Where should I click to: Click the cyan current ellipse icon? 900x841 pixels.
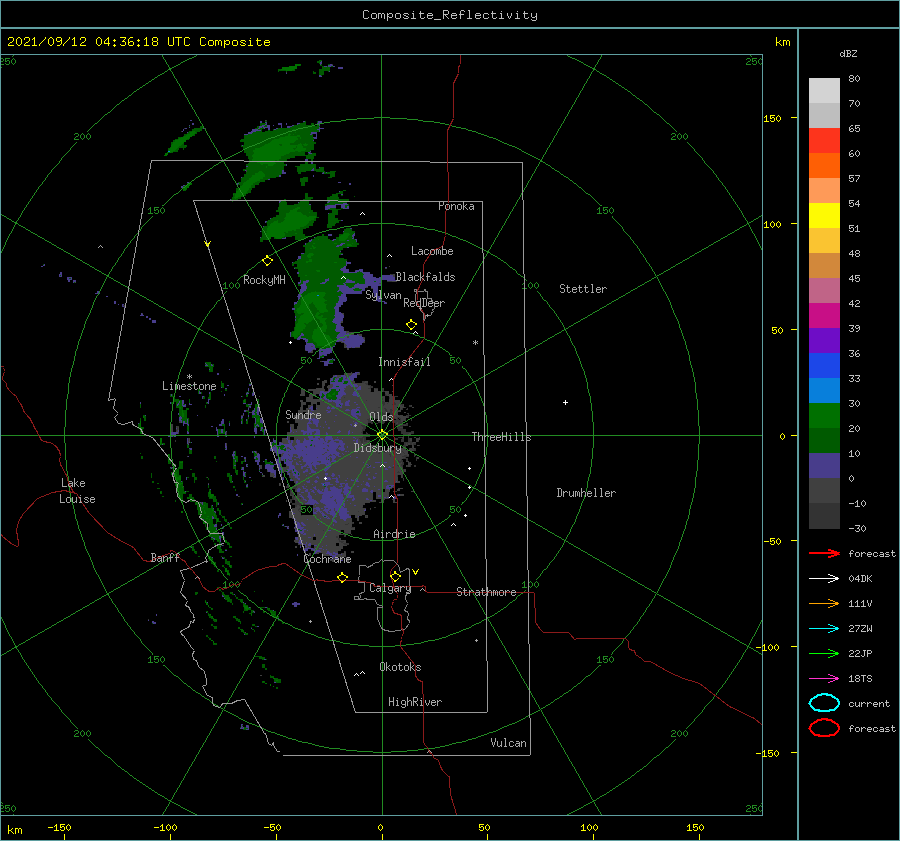824,703
